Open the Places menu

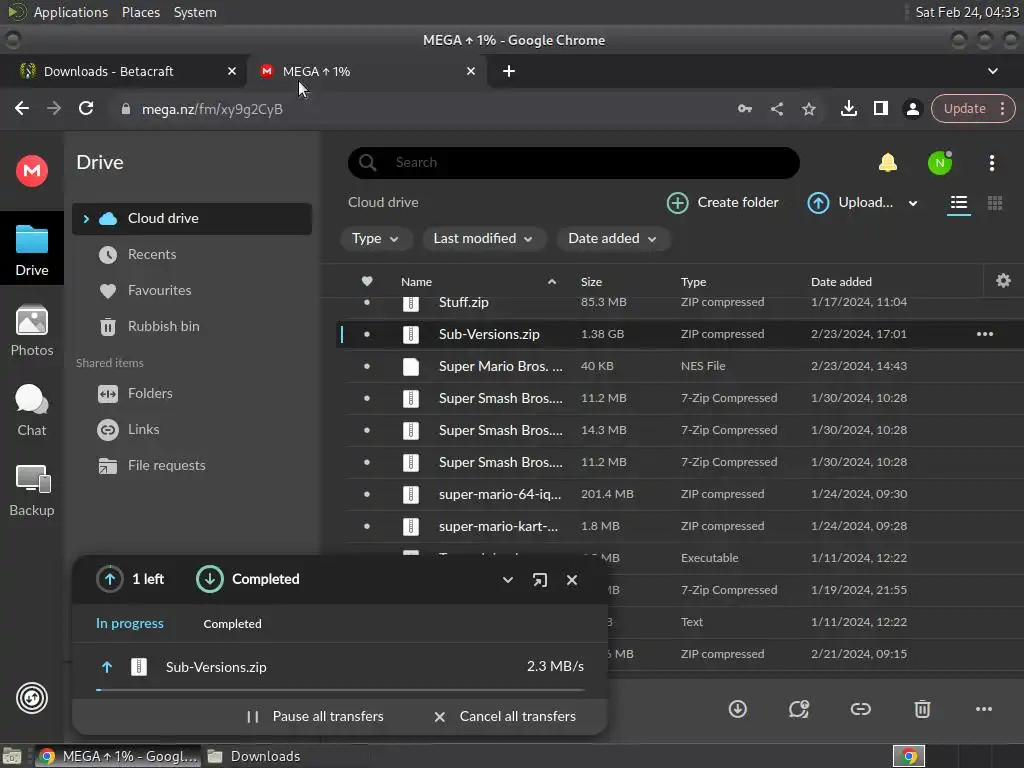coord(140,12)
